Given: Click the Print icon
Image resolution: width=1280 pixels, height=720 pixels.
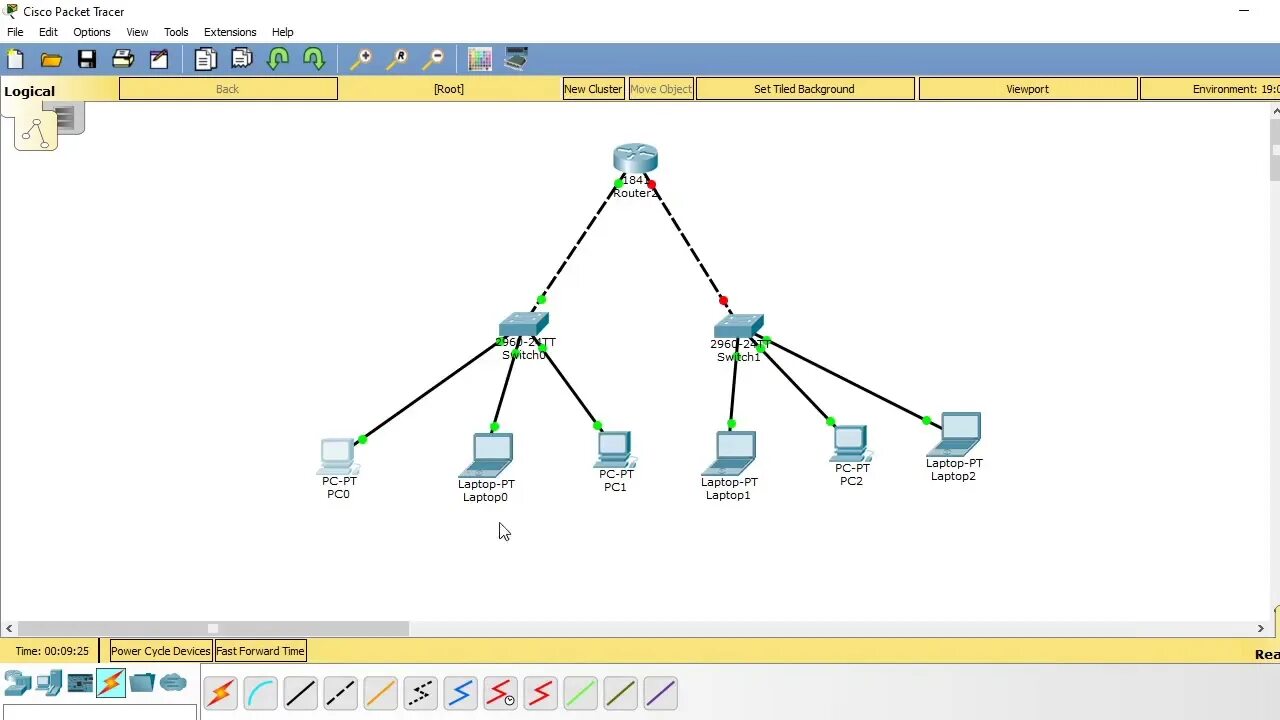Looking at the screenshot, I should point(123,59).
